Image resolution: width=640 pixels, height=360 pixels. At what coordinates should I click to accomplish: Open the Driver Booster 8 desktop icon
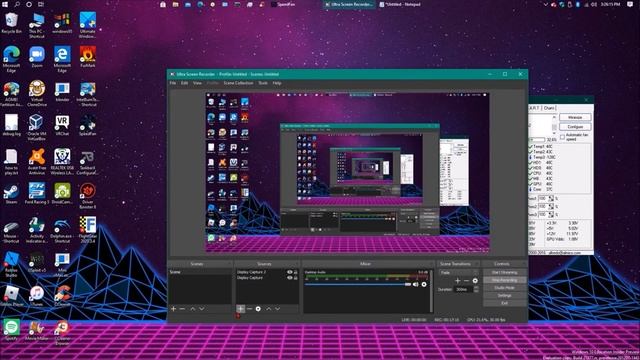click(88, 196)
